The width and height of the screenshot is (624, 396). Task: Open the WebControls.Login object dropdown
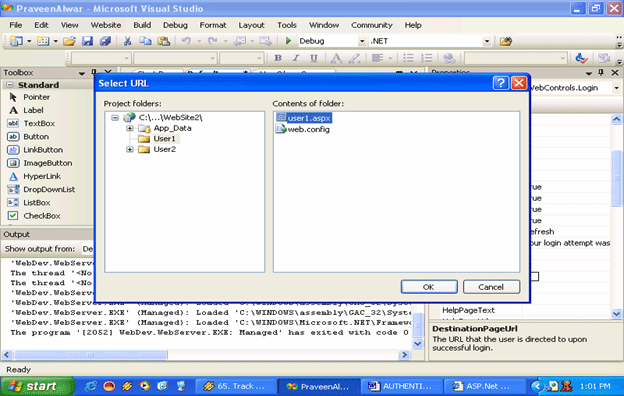(x=616, y=88)
